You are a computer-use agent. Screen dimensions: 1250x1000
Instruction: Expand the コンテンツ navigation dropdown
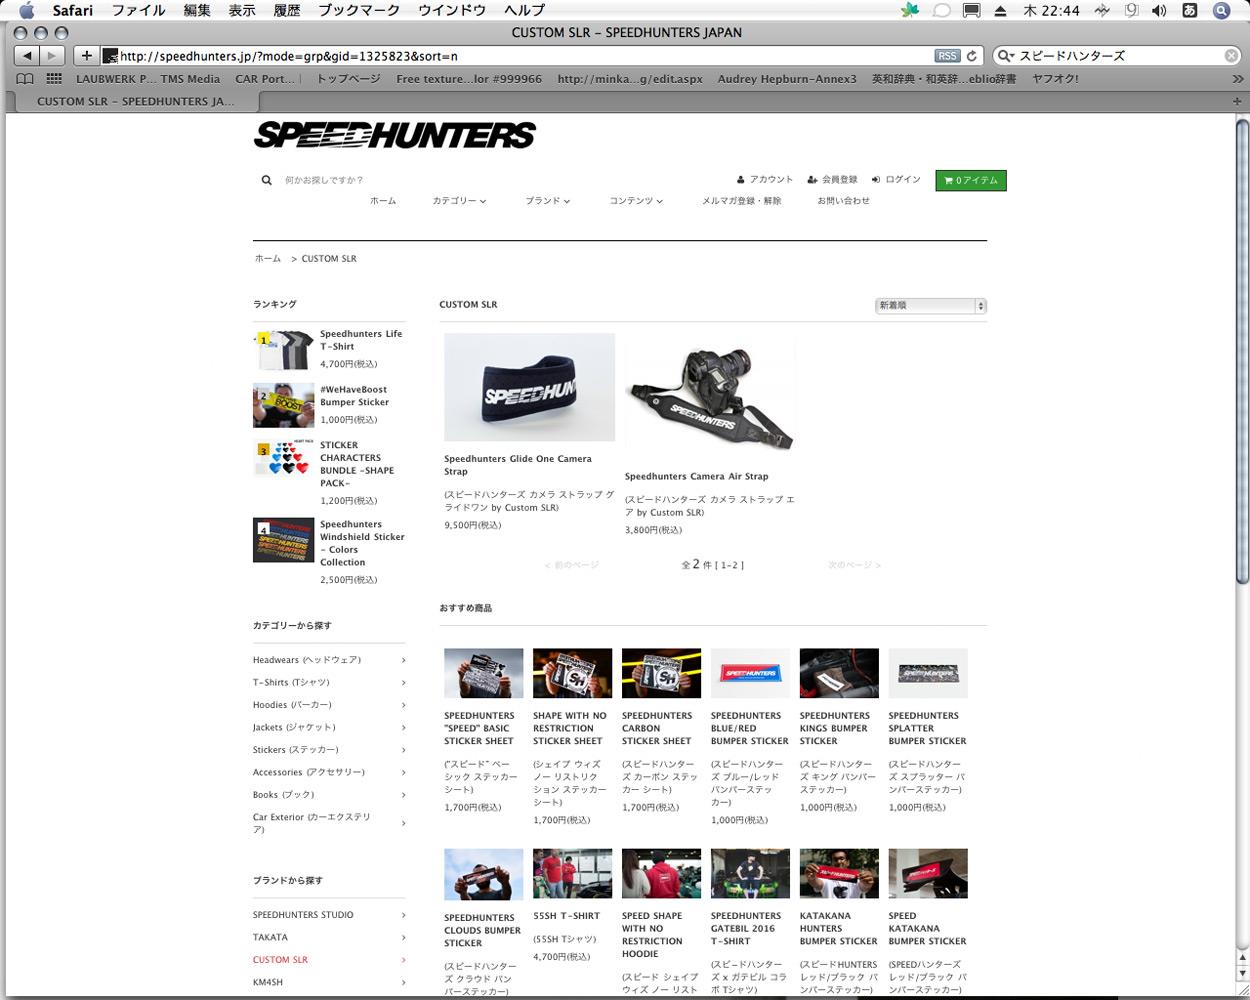click(636, 201)
